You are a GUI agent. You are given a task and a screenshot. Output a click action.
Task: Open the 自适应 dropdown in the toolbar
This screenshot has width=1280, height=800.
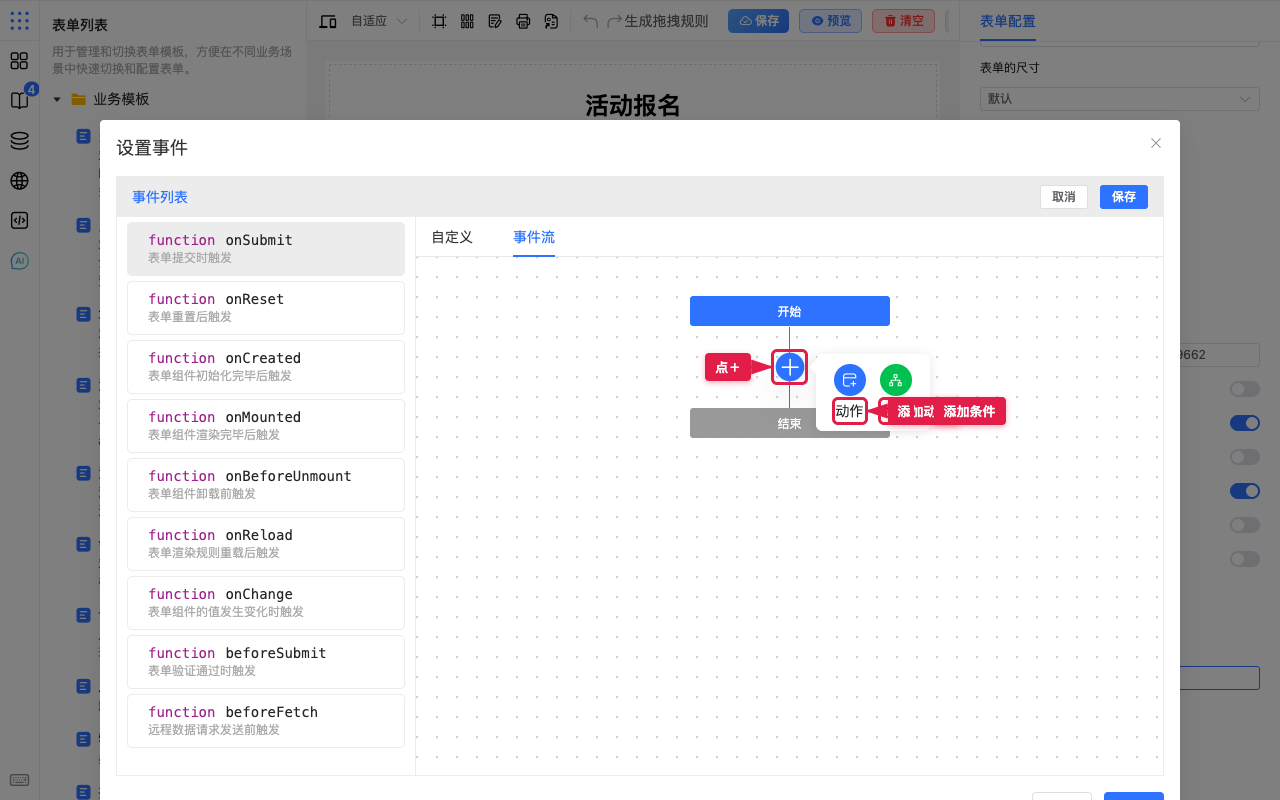point(379,21)
